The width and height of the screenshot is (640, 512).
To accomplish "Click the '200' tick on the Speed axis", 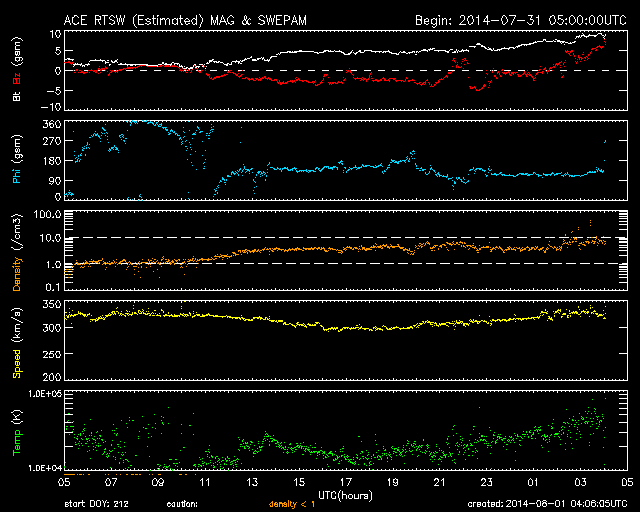I will pos(52,376).
